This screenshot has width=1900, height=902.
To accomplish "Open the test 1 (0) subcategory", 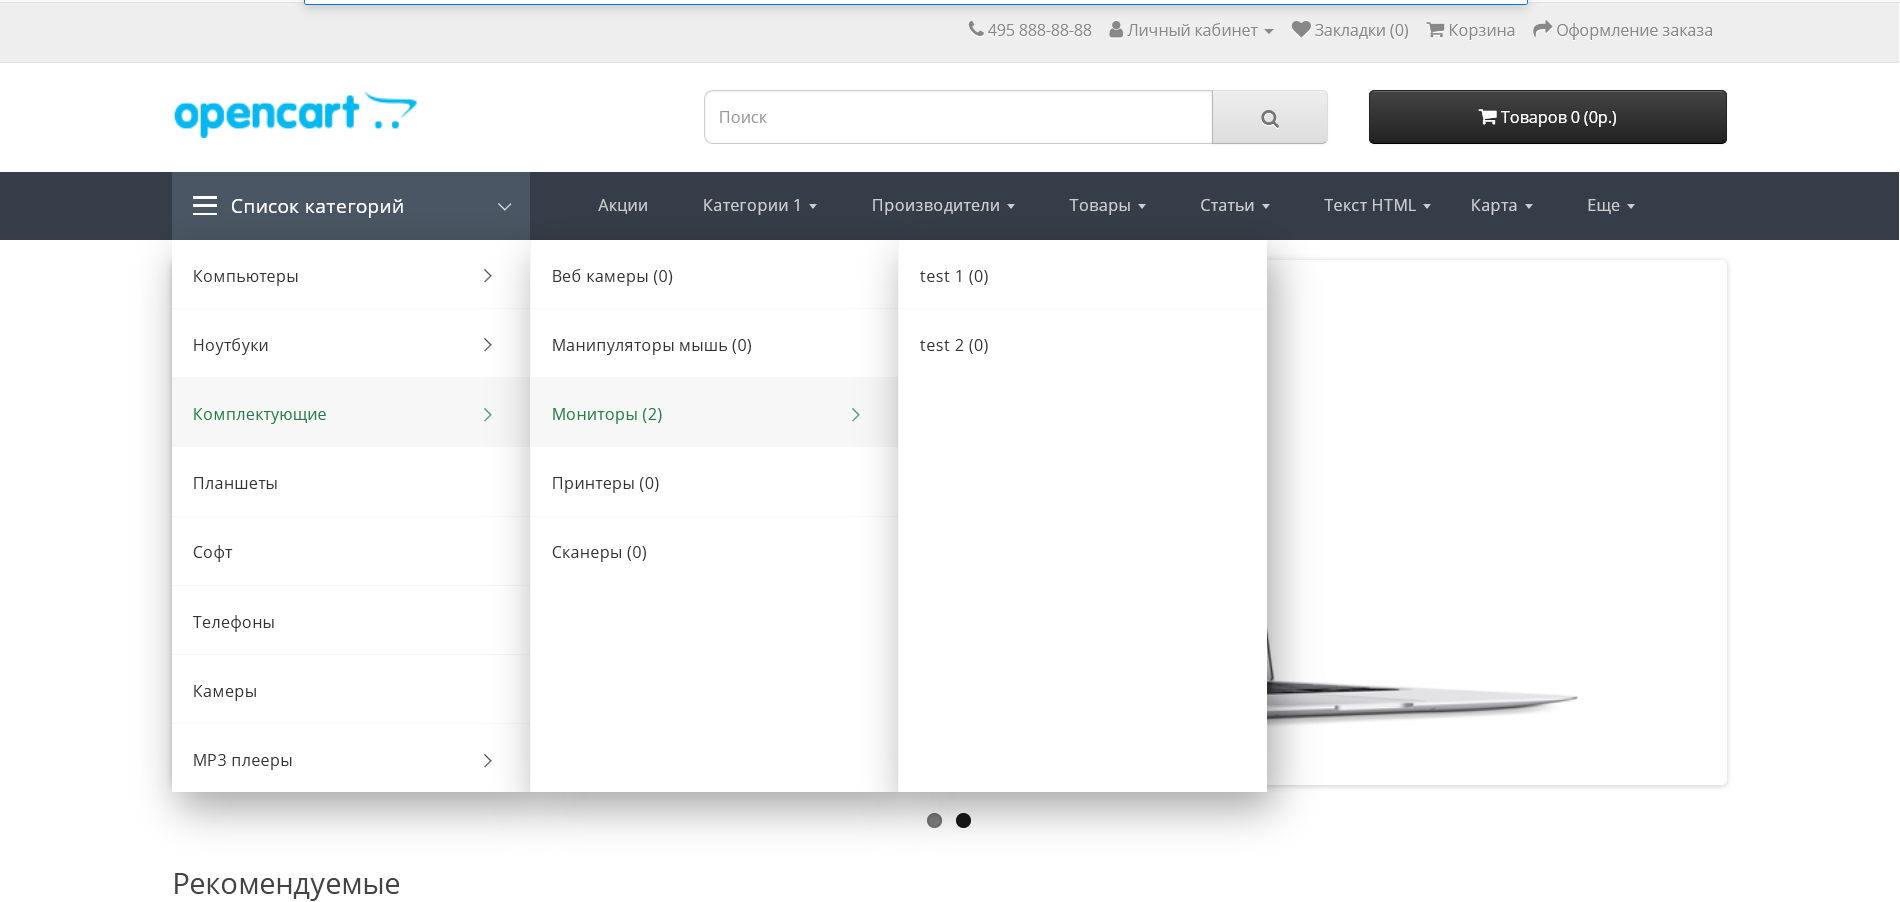I will (x=1082, y=276).
